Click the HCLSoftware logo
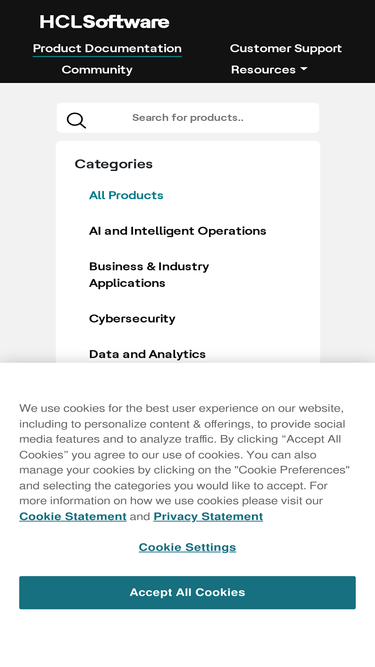Screen dimensions: 375x667 (104, 22)
